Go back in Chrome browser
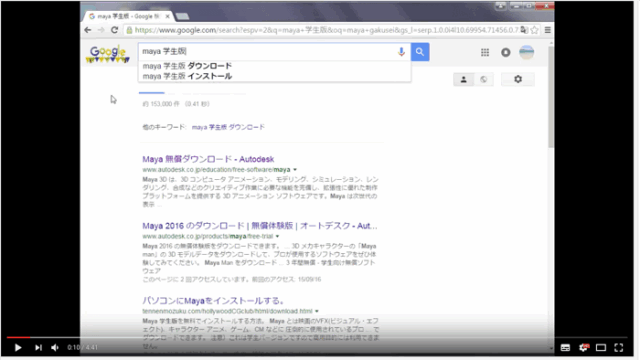640x360 pixels. coord(88,30)
